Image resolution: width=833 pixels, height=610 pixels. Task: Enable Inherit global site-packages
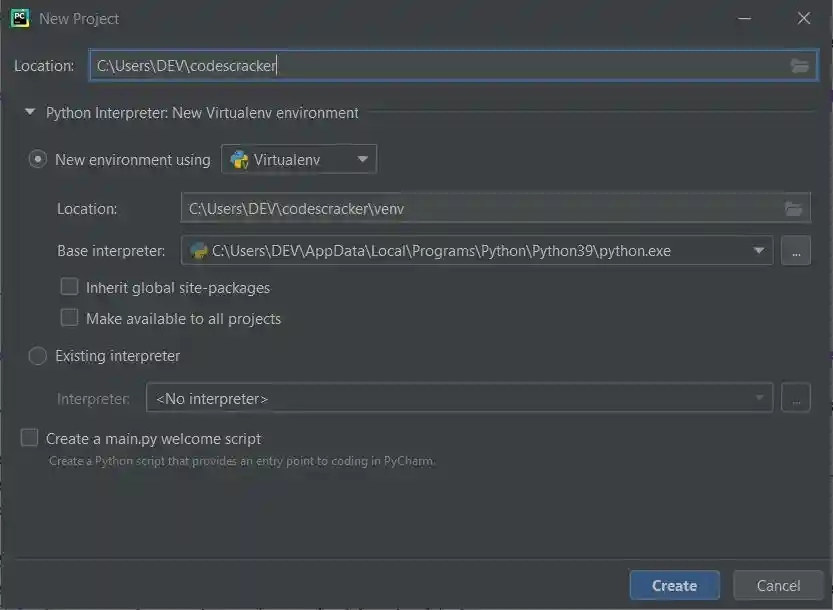(69, 286)
